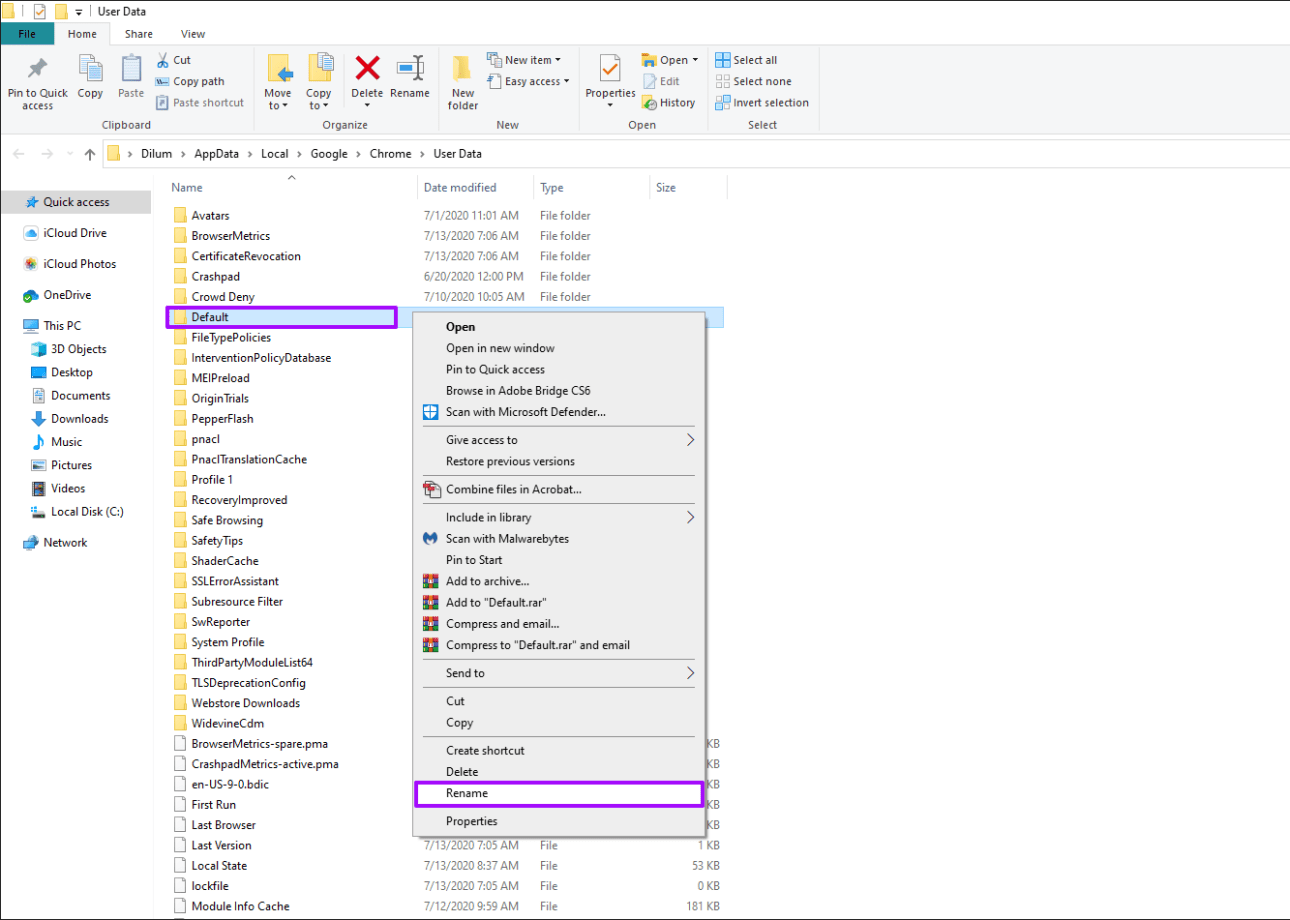Image resolution: width=1290 pixels, height=920 pixels.
Task: Click the AppData breadcrumb in address bar
Action: [x=217, y=154]
